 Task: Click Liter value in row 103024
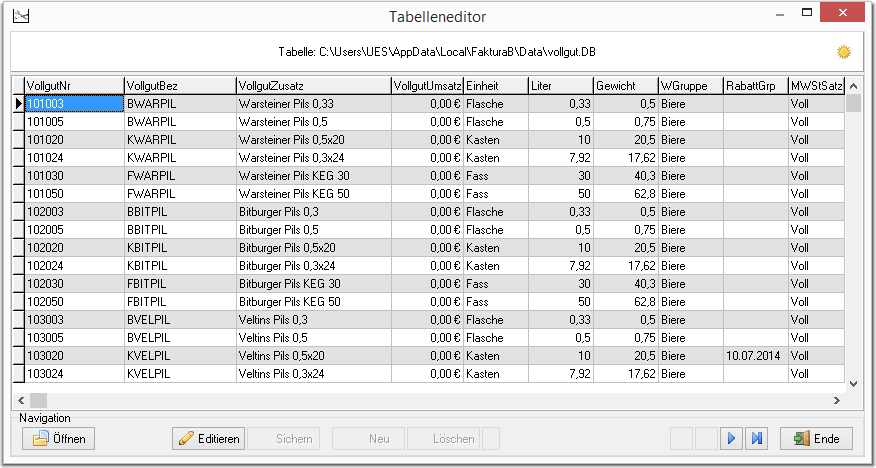coord(561,374)
